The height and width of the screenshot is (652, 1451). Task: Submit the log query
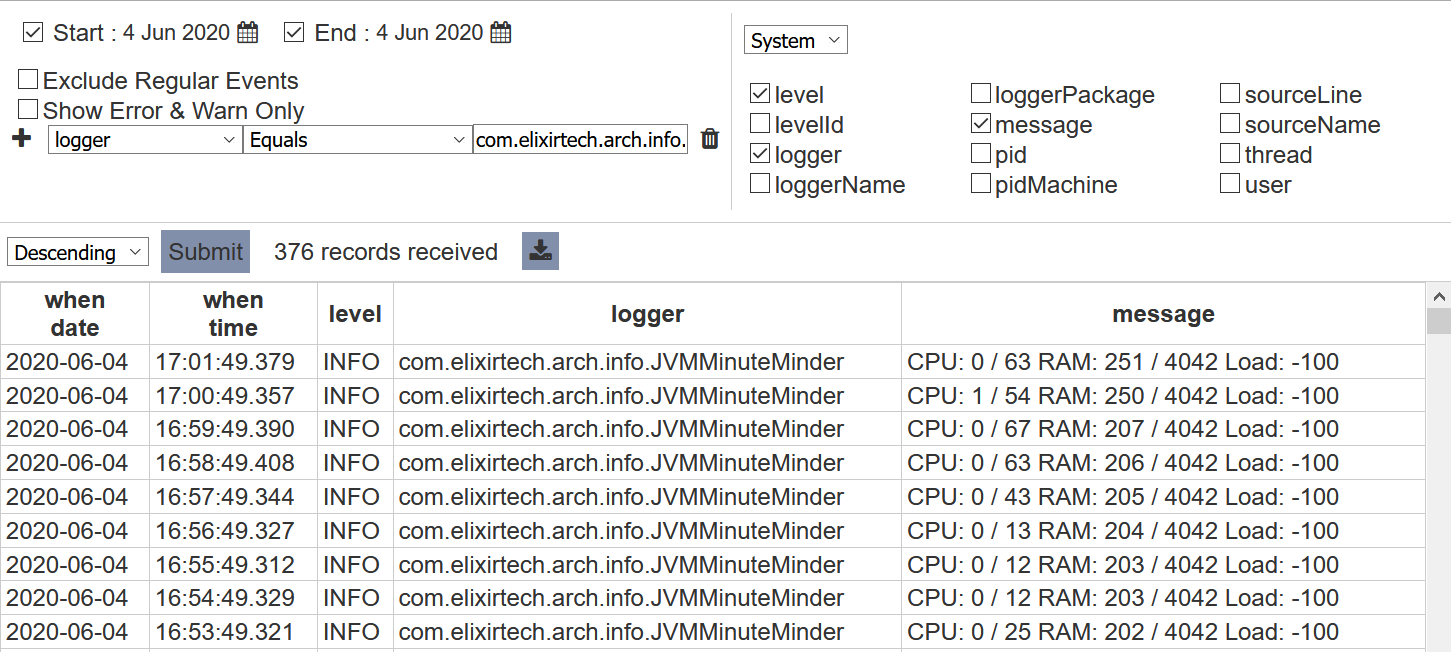(x=205, y=251)
